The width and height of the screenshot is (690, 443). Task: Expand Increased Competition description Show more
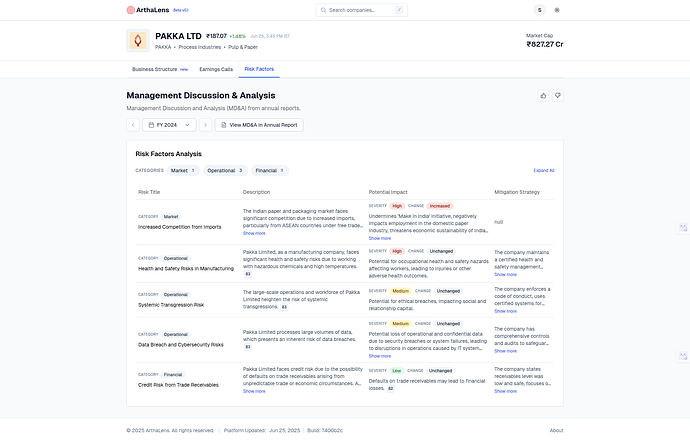click(254, 233)
